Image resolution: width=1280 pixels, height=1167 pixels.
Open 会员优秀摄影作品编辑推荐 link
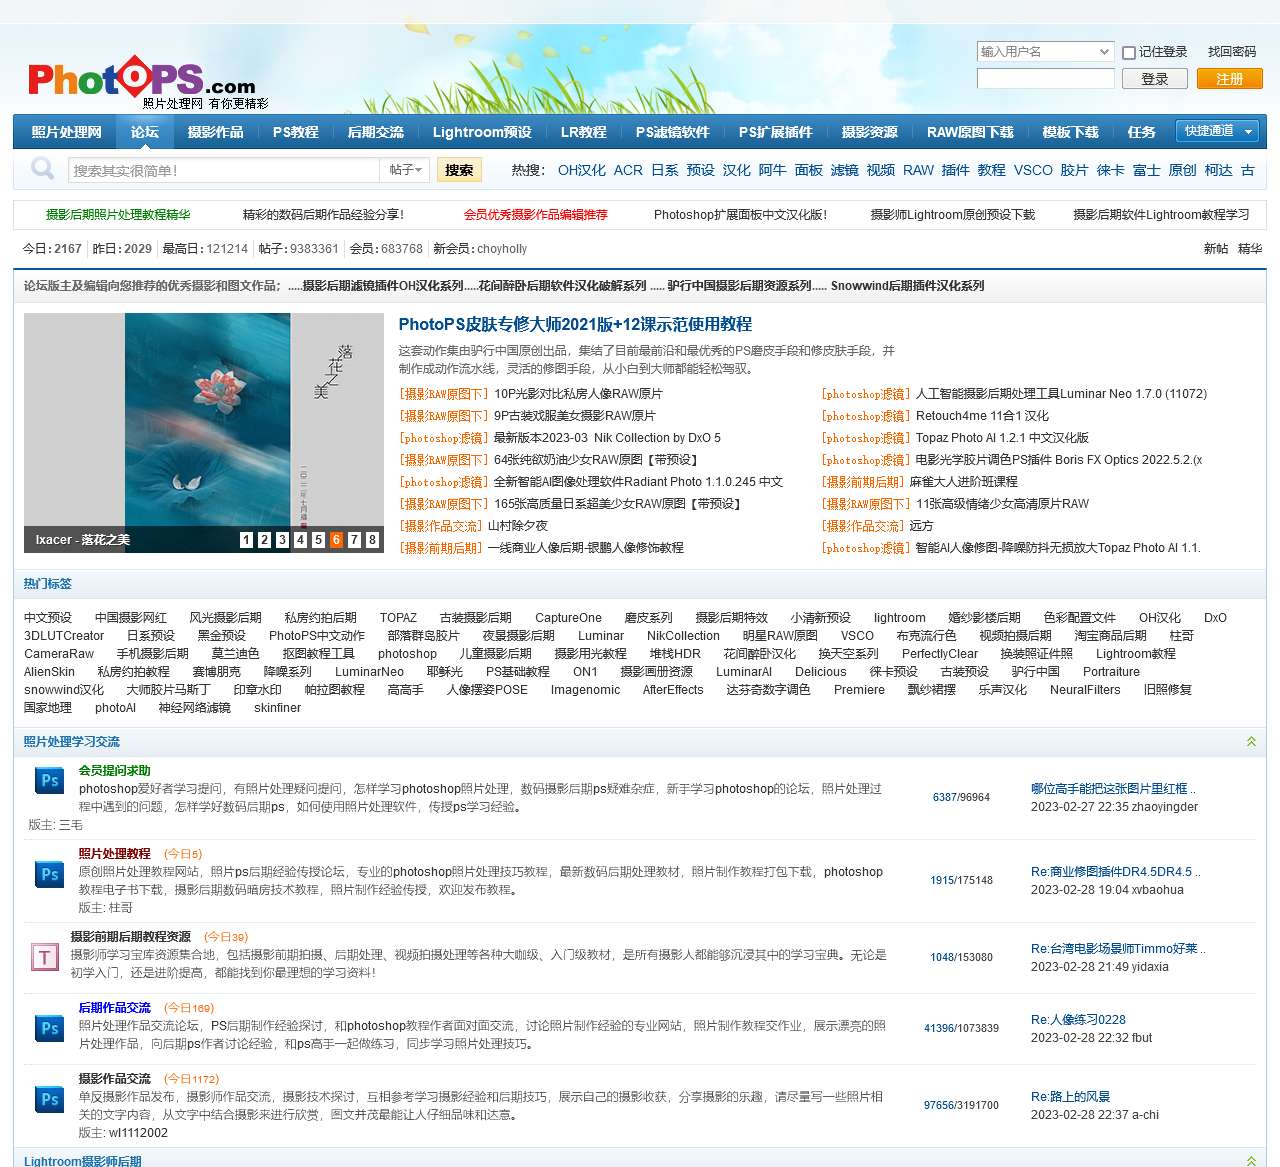(535, 214)
